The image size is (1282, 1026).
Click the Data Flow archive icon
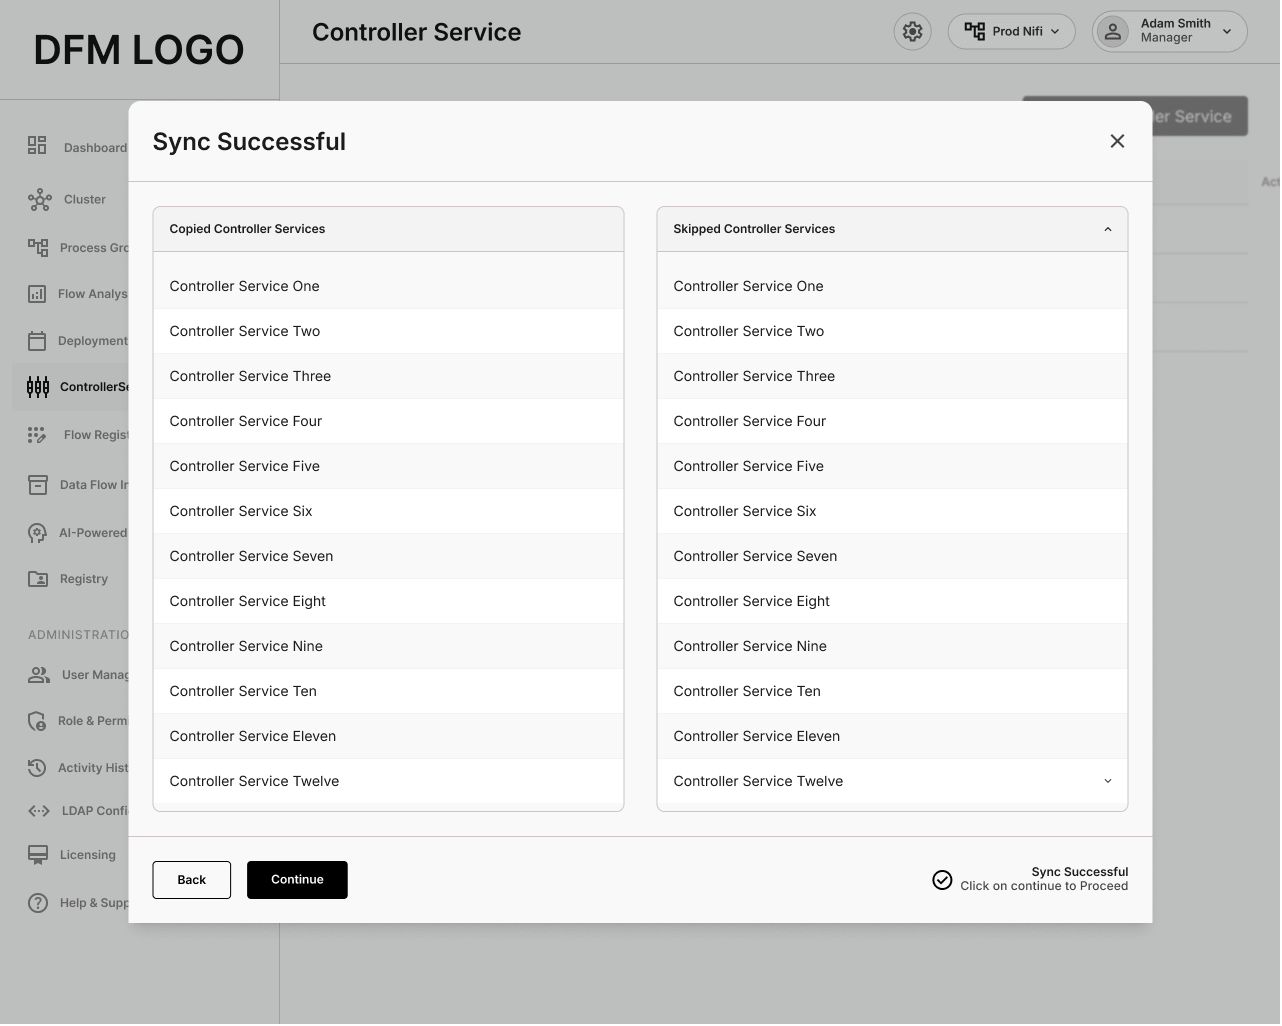[x=38, y=485]
